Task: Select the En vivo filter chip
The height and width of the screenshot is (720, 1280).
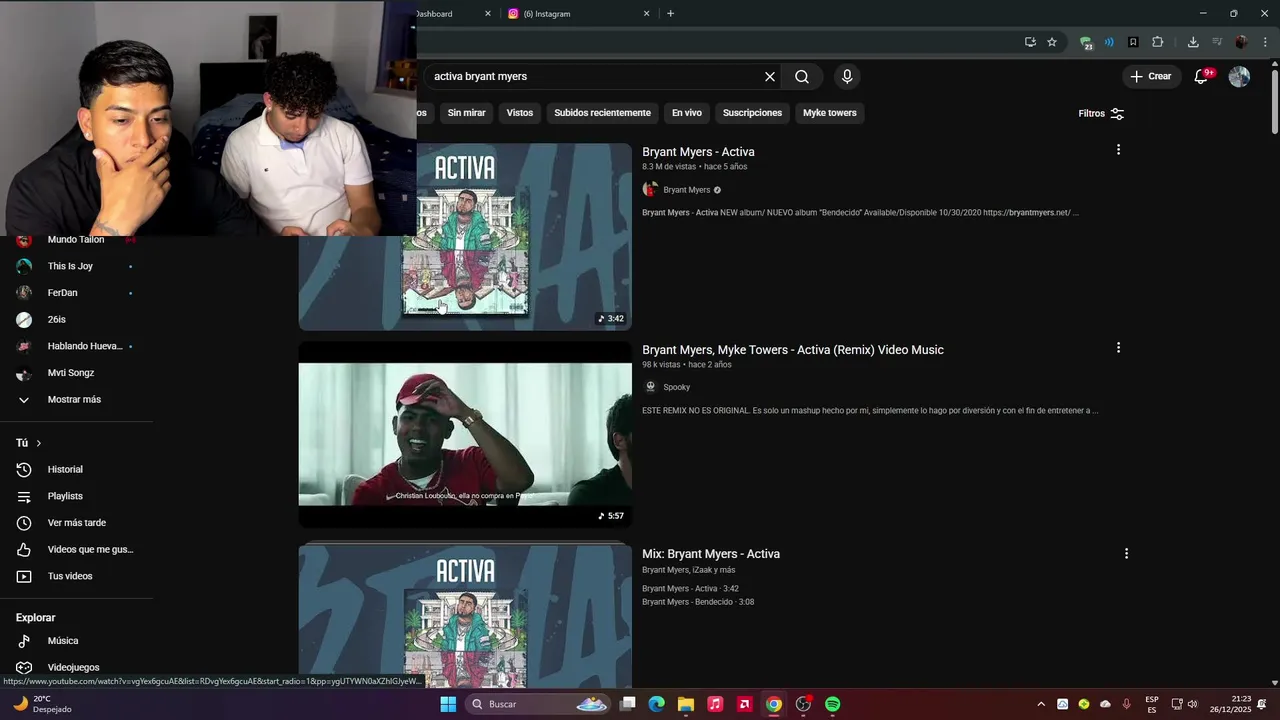Action: pyautogui.click(x=687, y=113)
